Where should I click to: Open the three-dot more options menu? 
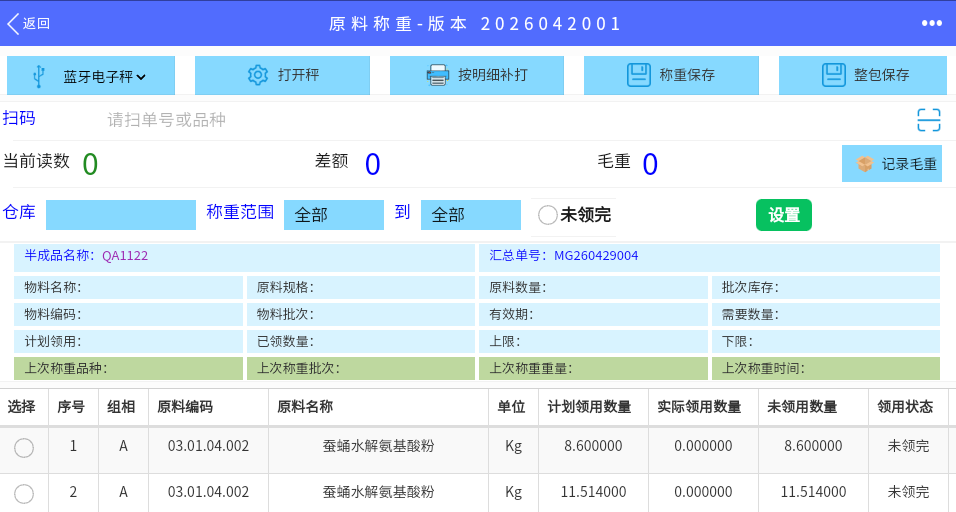pyautogui.click(x=932, y=23)
